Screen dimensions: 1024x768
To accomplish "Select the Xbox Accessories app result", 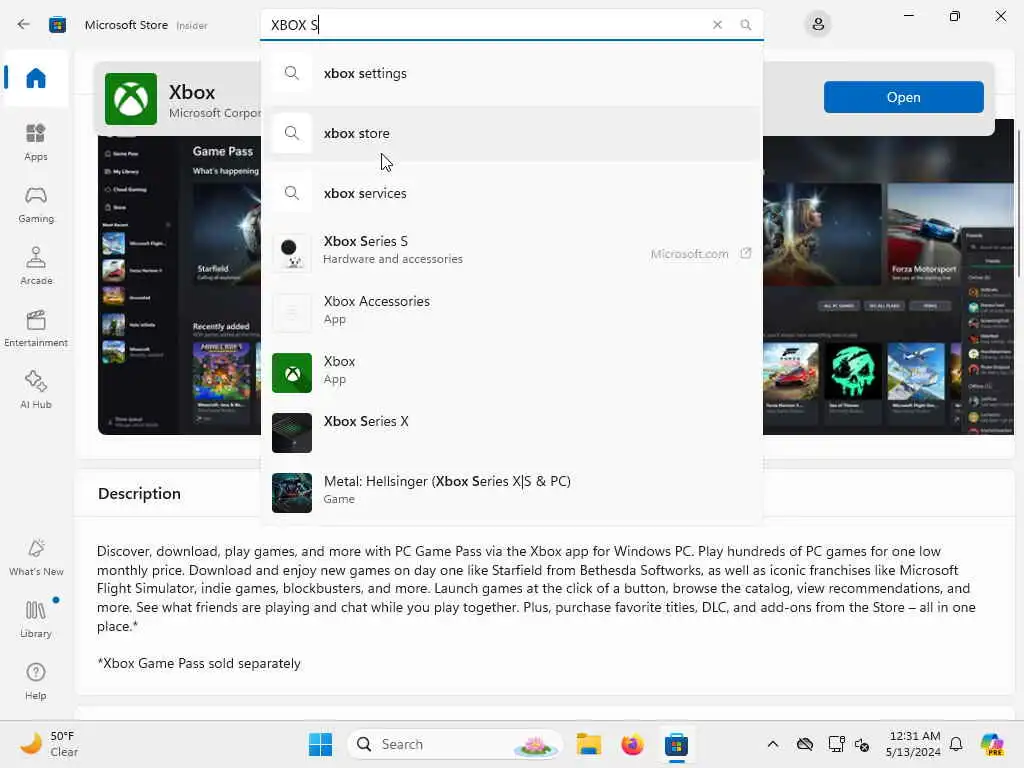I will pos(512,311).
